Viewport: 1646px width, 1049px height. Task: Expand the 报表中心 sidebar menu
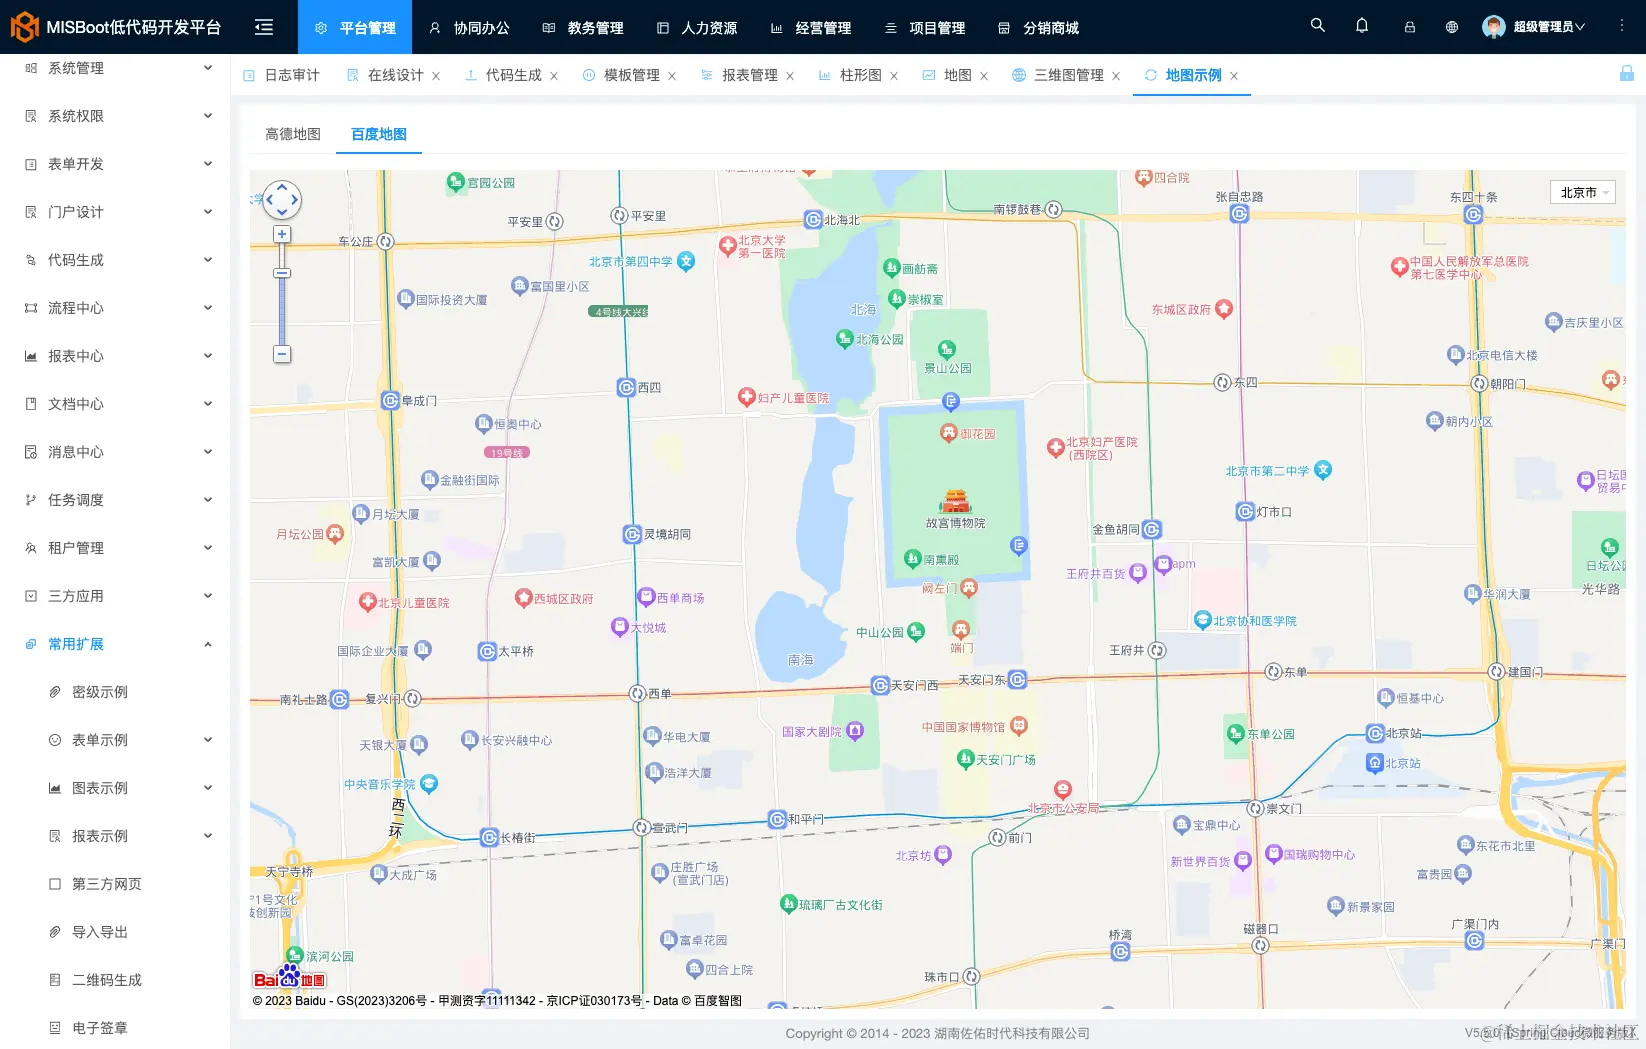tap(115, 356)
